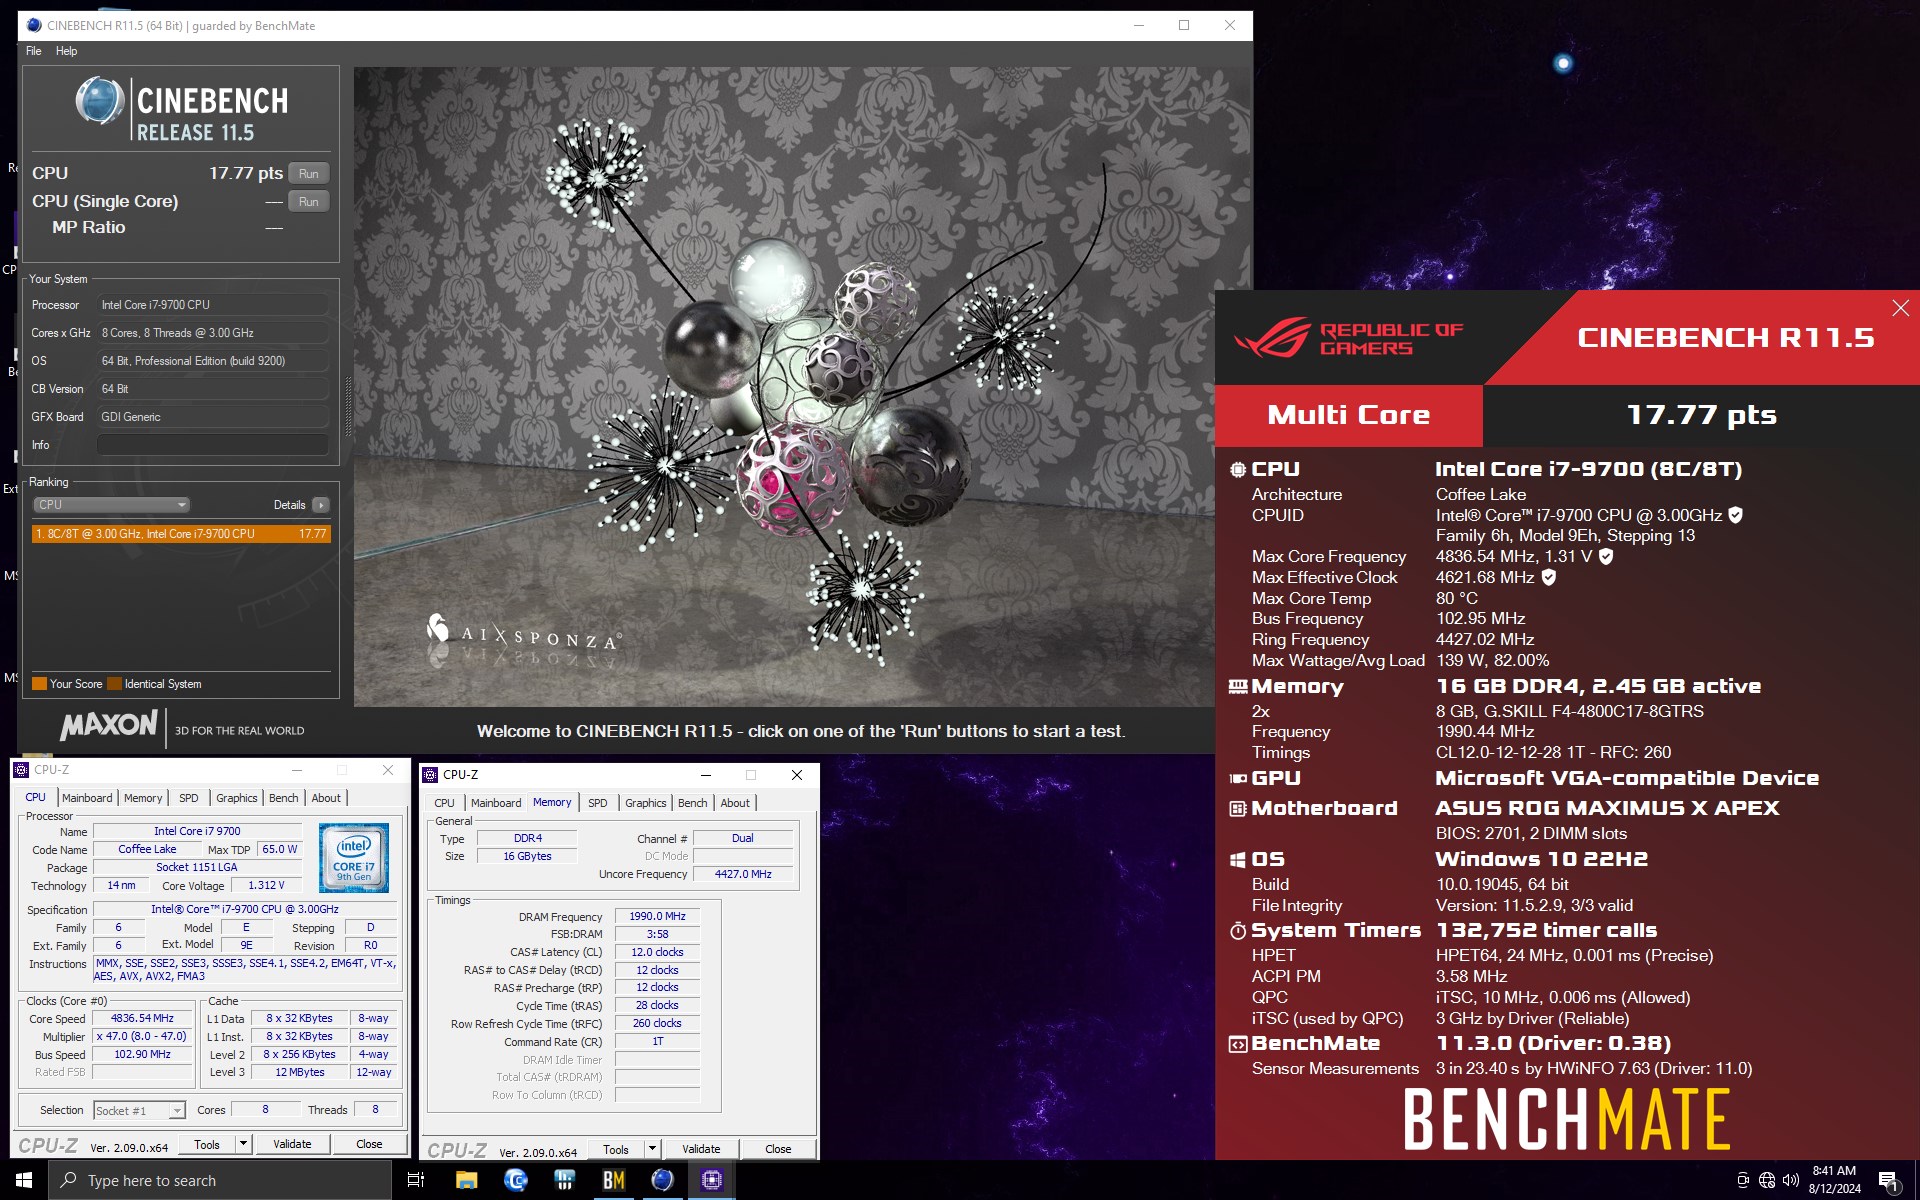Click the BenchMate BM taskbar icon

coord(613,1180)
